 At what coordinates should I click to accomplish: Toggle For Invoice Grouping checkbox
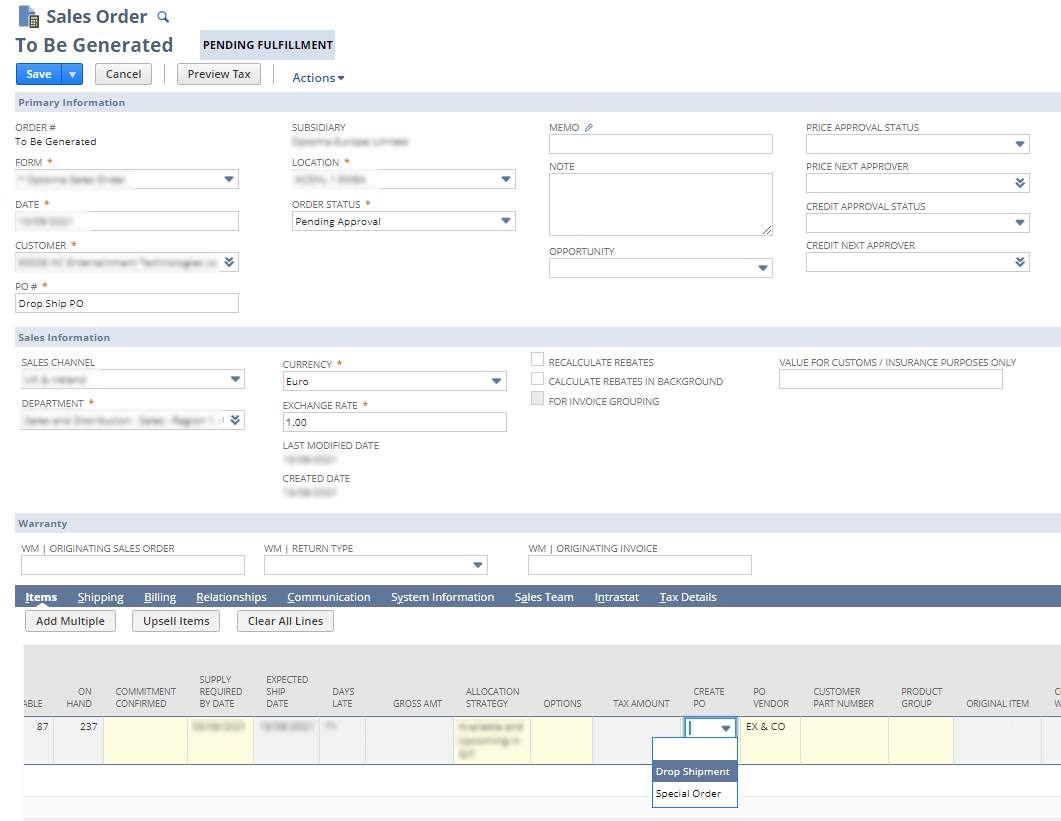(538, 400)
